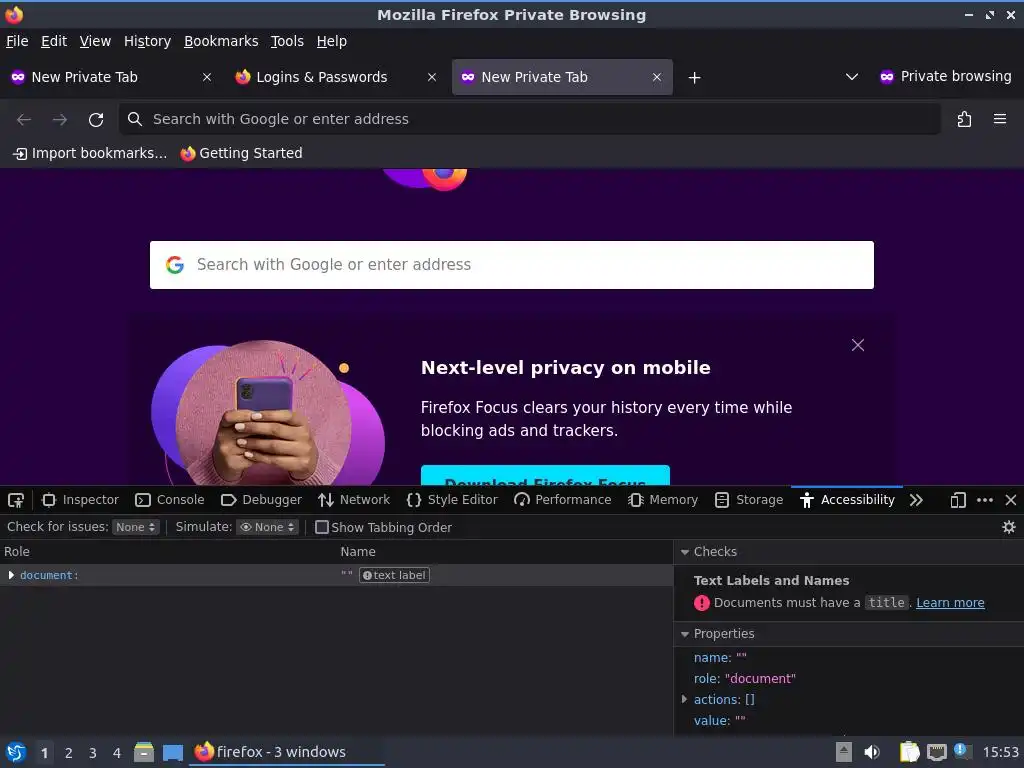
Task: Open the Help menu
Action: click(x=332, y=41)
